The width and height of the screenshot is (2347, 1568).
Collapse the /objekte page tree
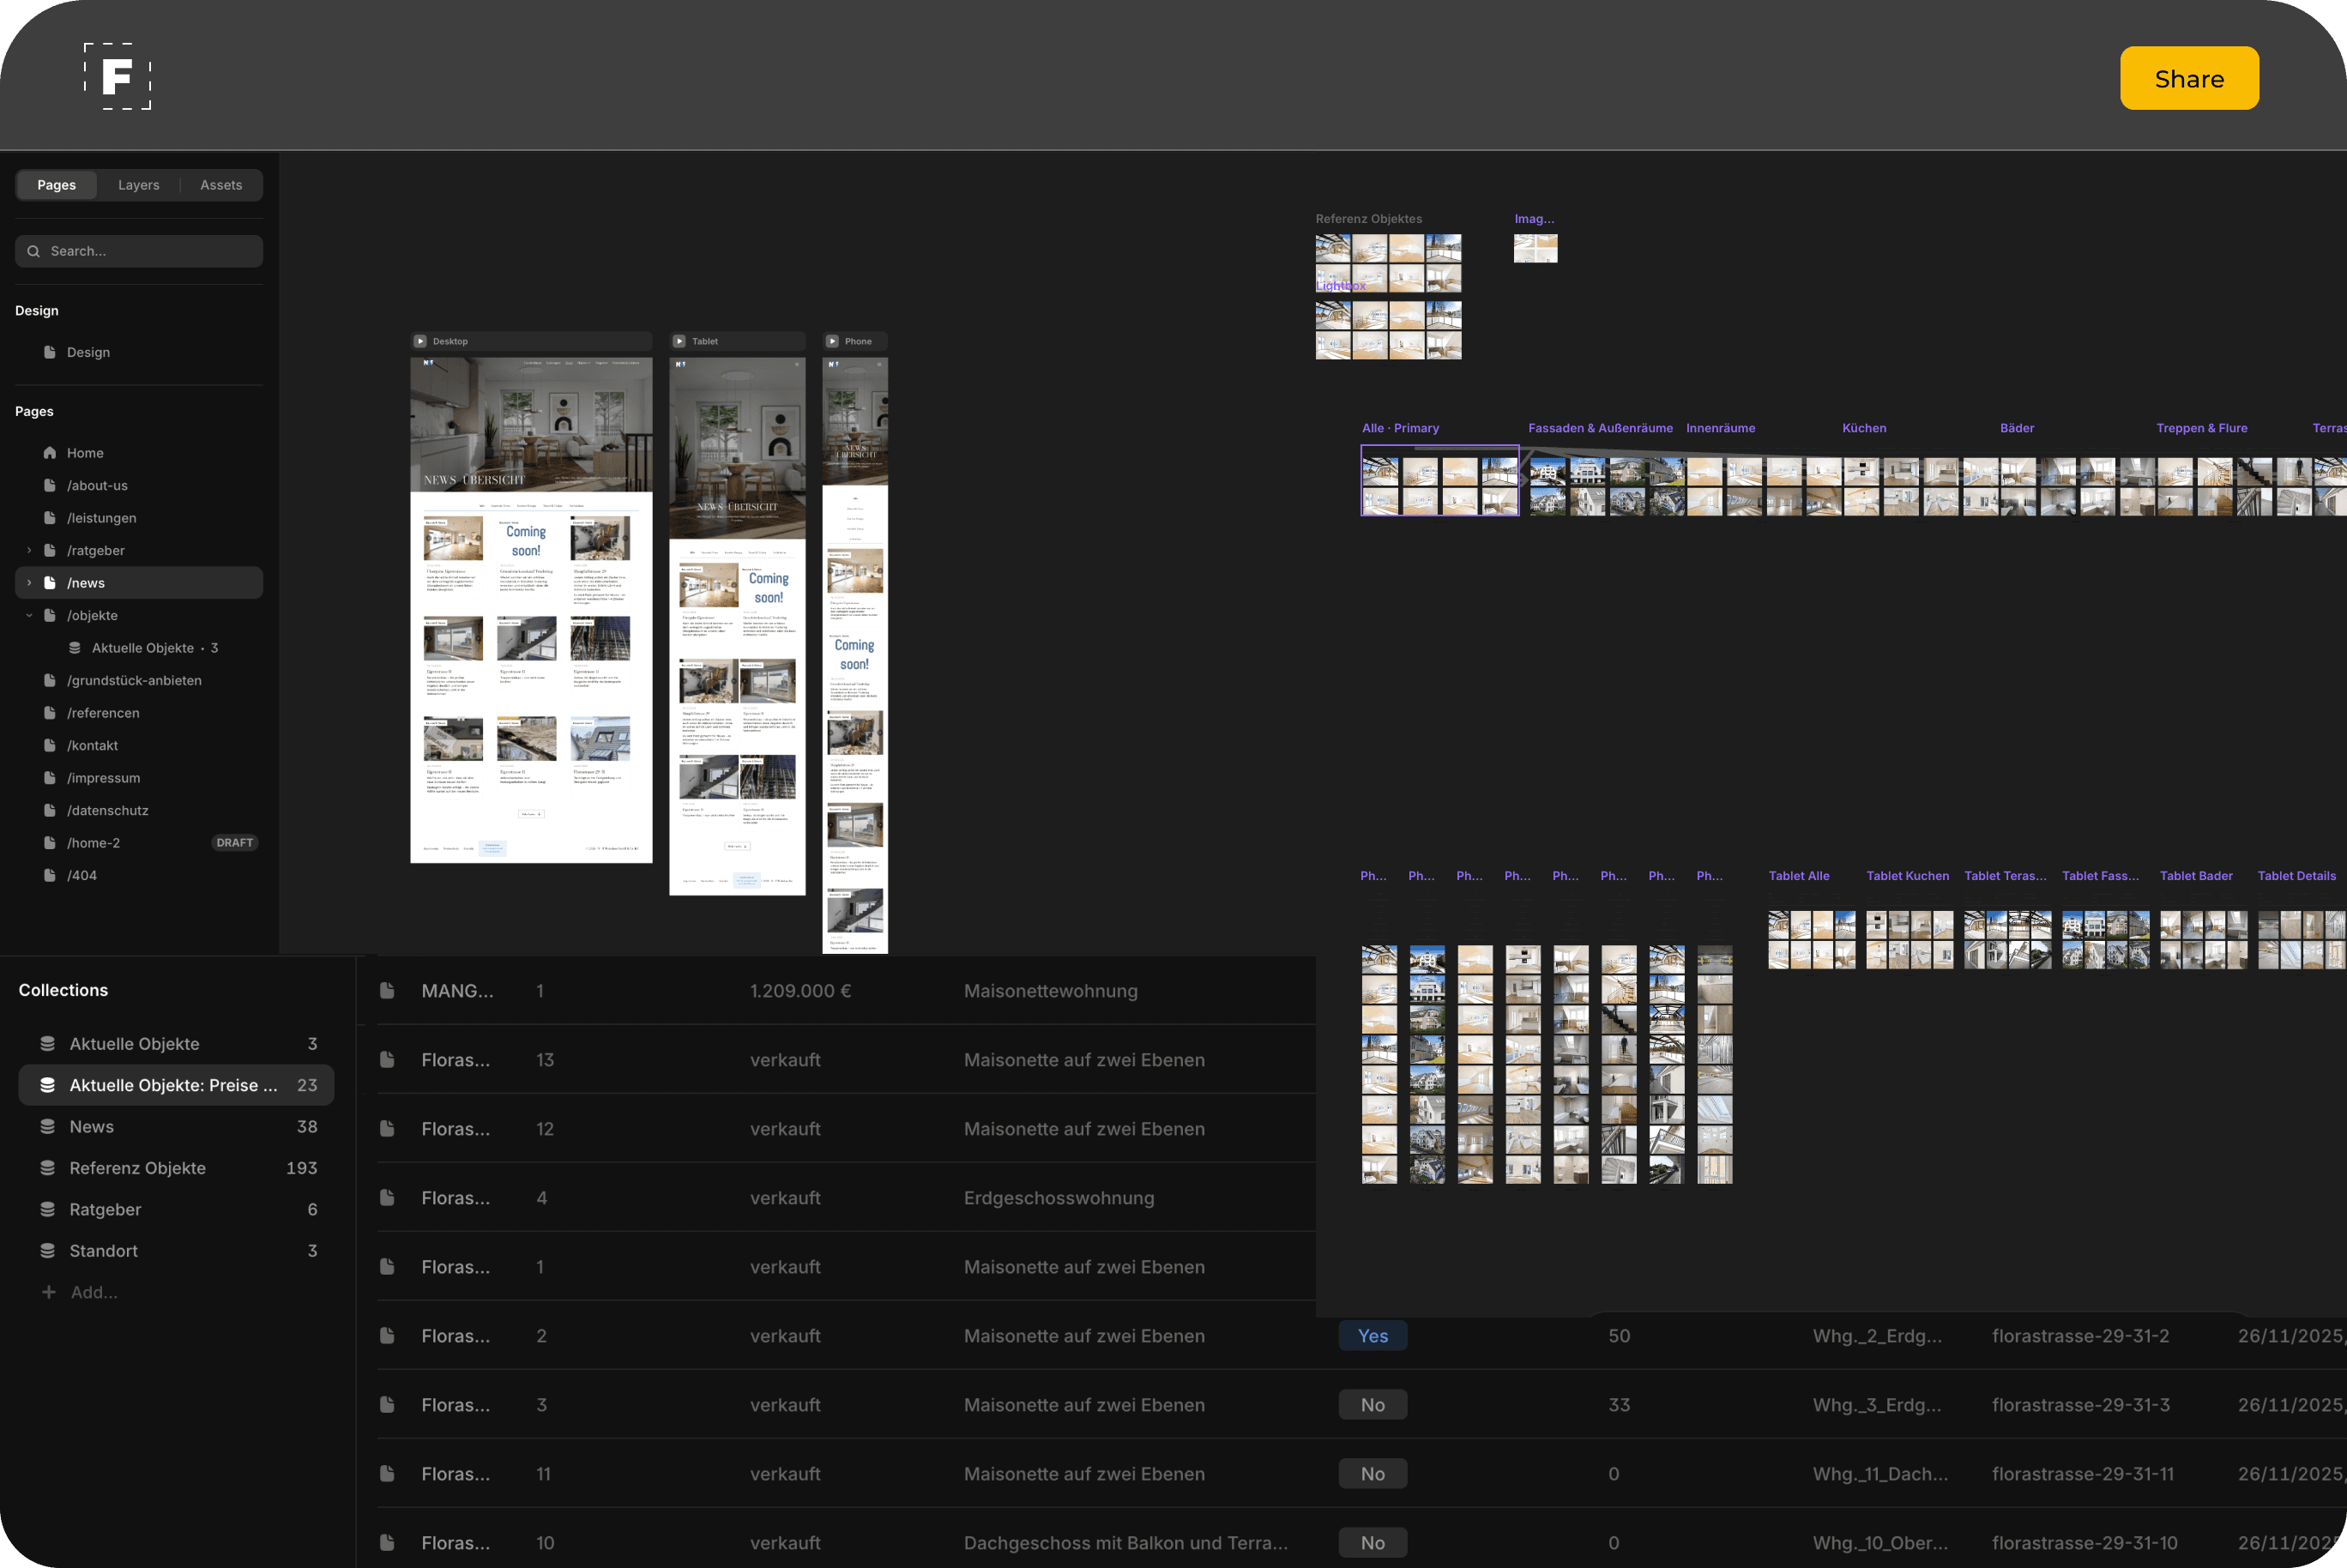[x=29, y=615]
